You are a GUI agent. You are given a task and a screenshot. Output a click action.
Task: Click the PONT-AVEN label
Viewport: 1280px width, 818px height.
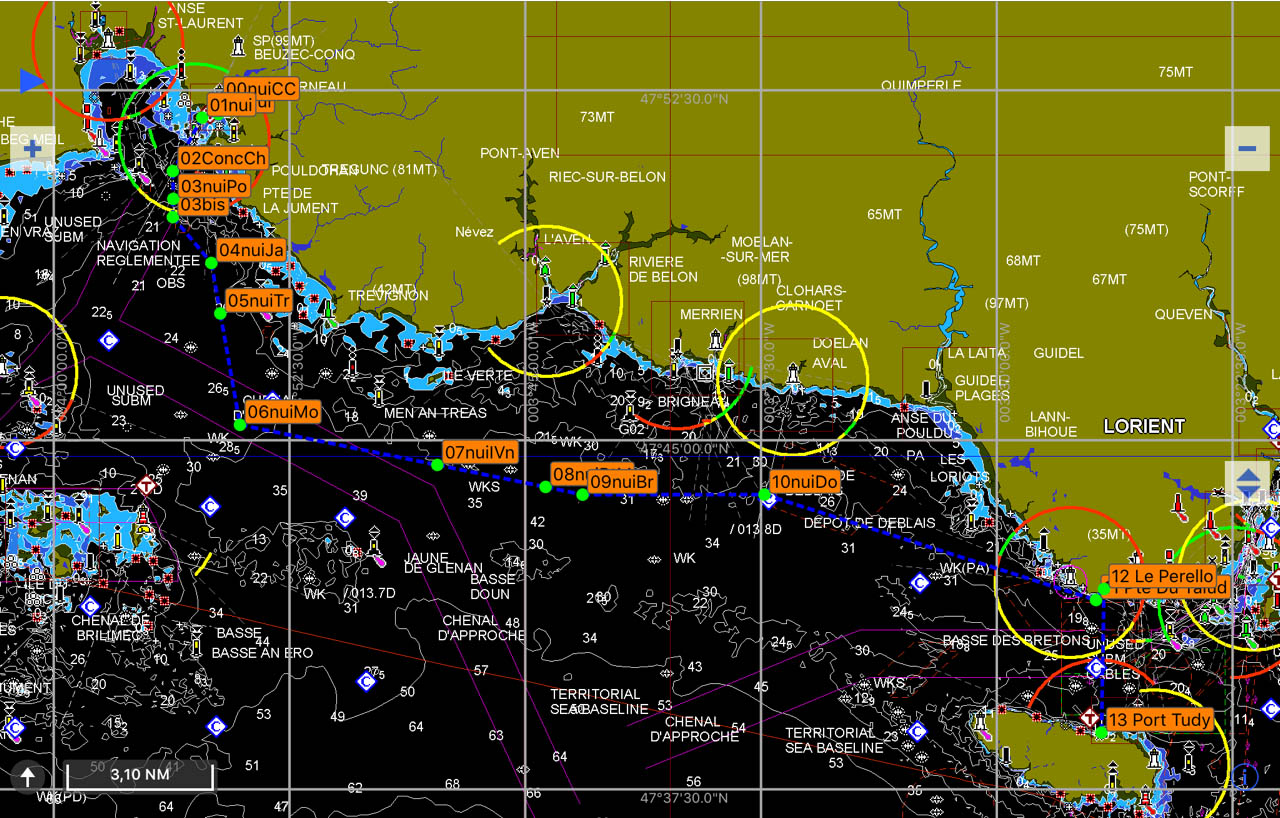(520, 153)
